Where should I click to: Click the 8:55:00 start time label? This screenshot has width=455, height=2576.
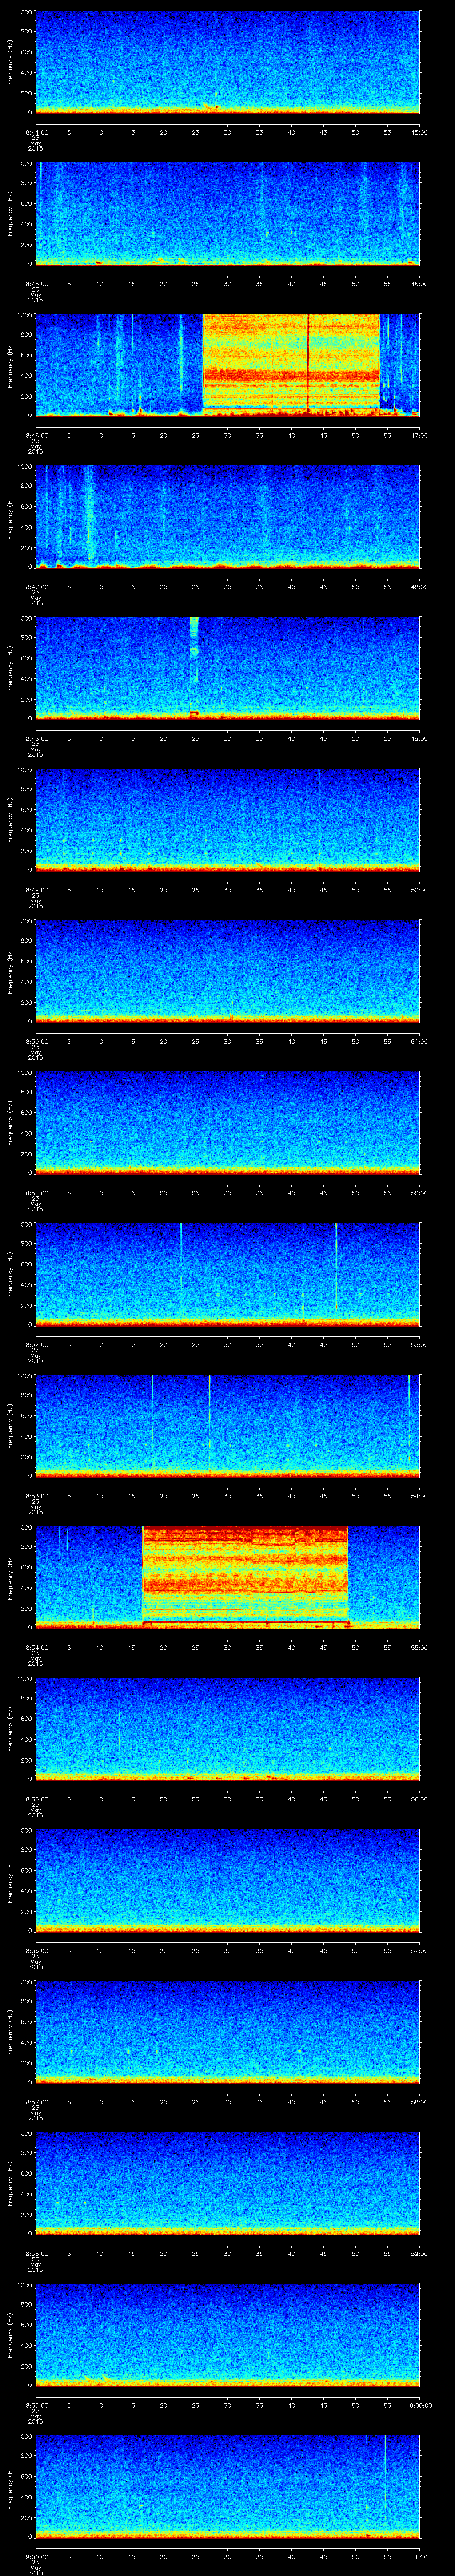36,1800
